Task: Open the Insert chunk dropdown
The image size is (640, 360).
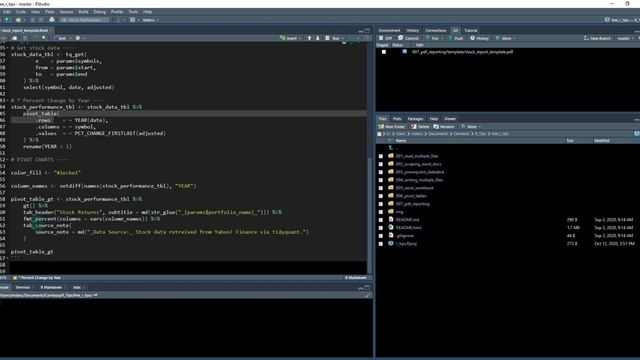Action: [x=291, y=38]
